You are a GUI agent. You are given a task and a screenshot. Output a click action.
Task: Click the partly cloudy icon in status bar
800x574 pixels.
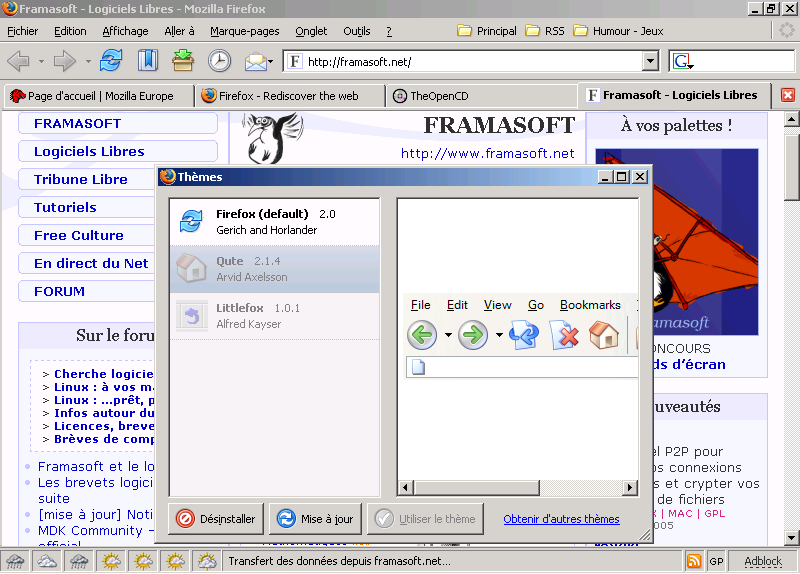tap(207, 561)
